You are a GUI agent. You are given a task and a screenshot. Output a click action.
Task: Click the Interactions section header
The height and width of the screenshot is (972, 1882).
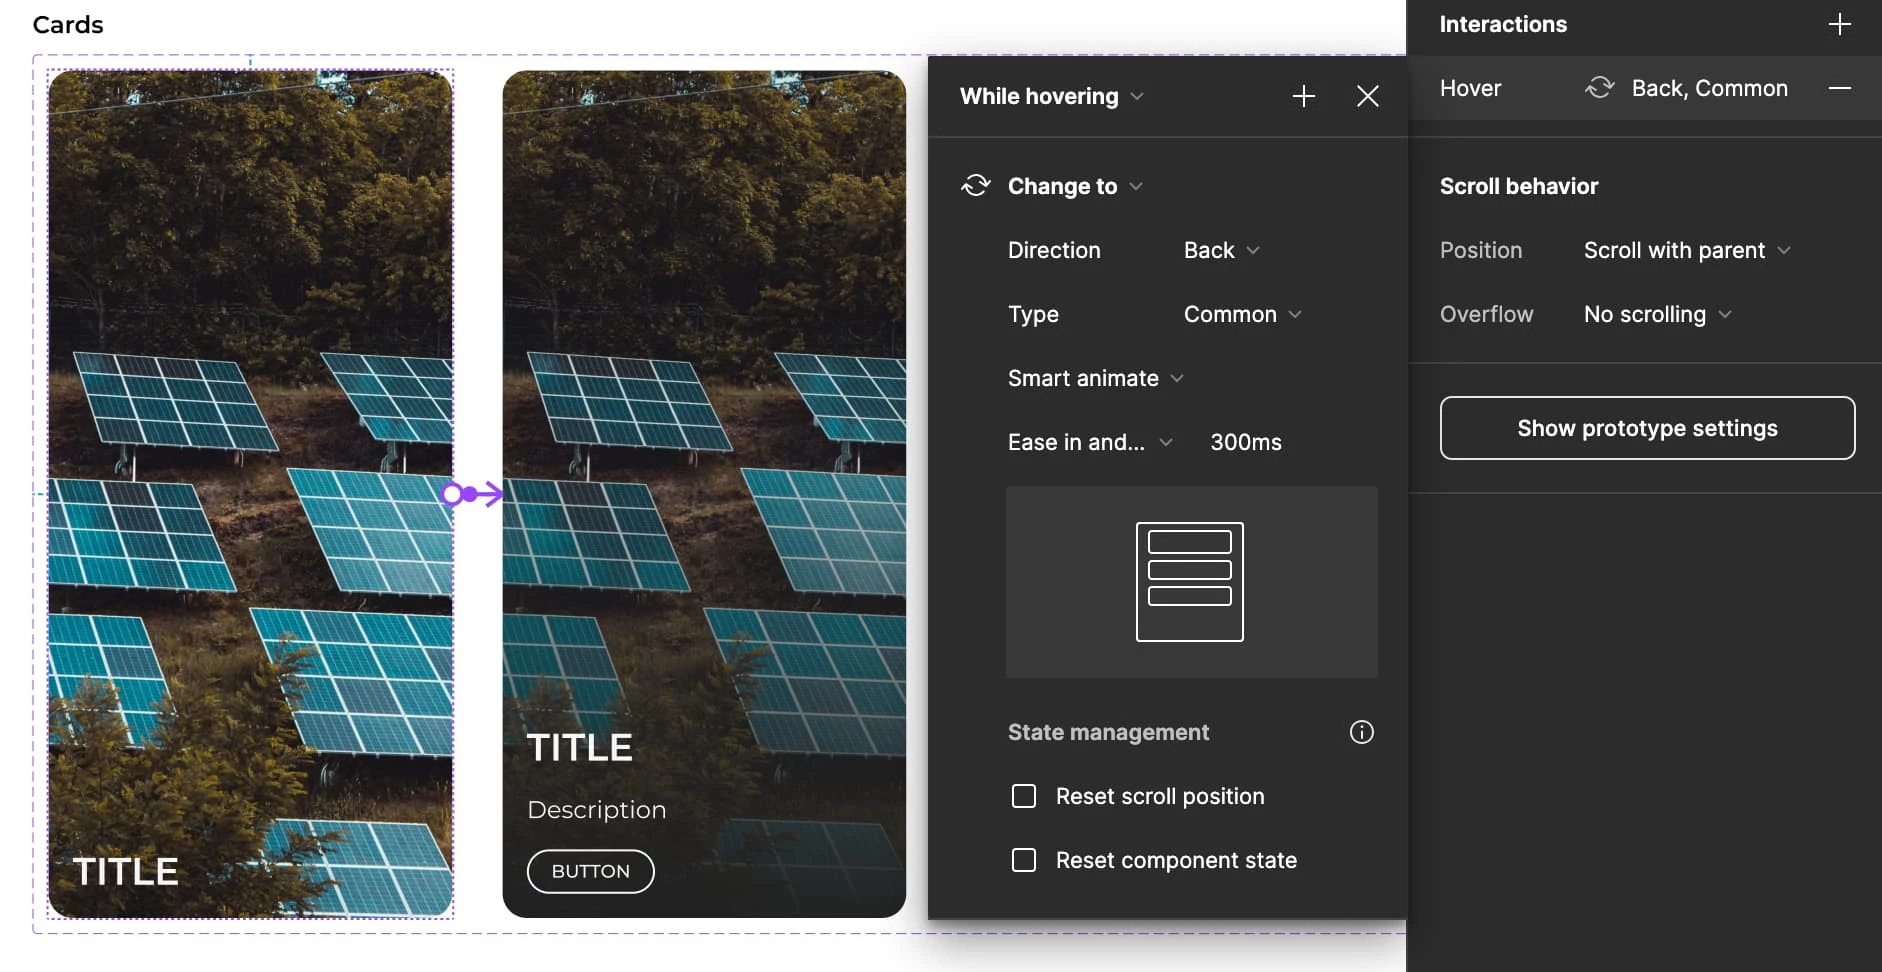(1503, 24)
